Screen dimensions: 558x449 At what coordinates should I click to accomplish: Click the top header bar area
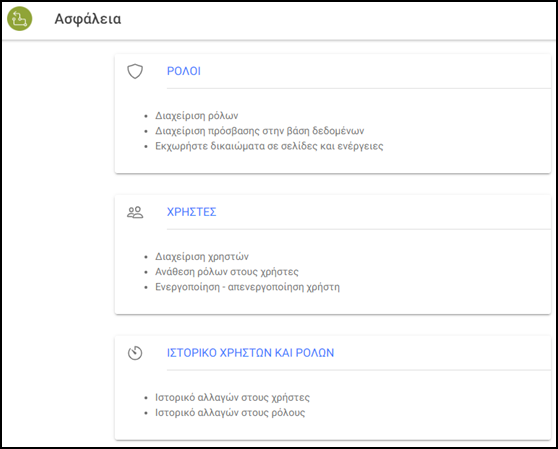point(320,20)
